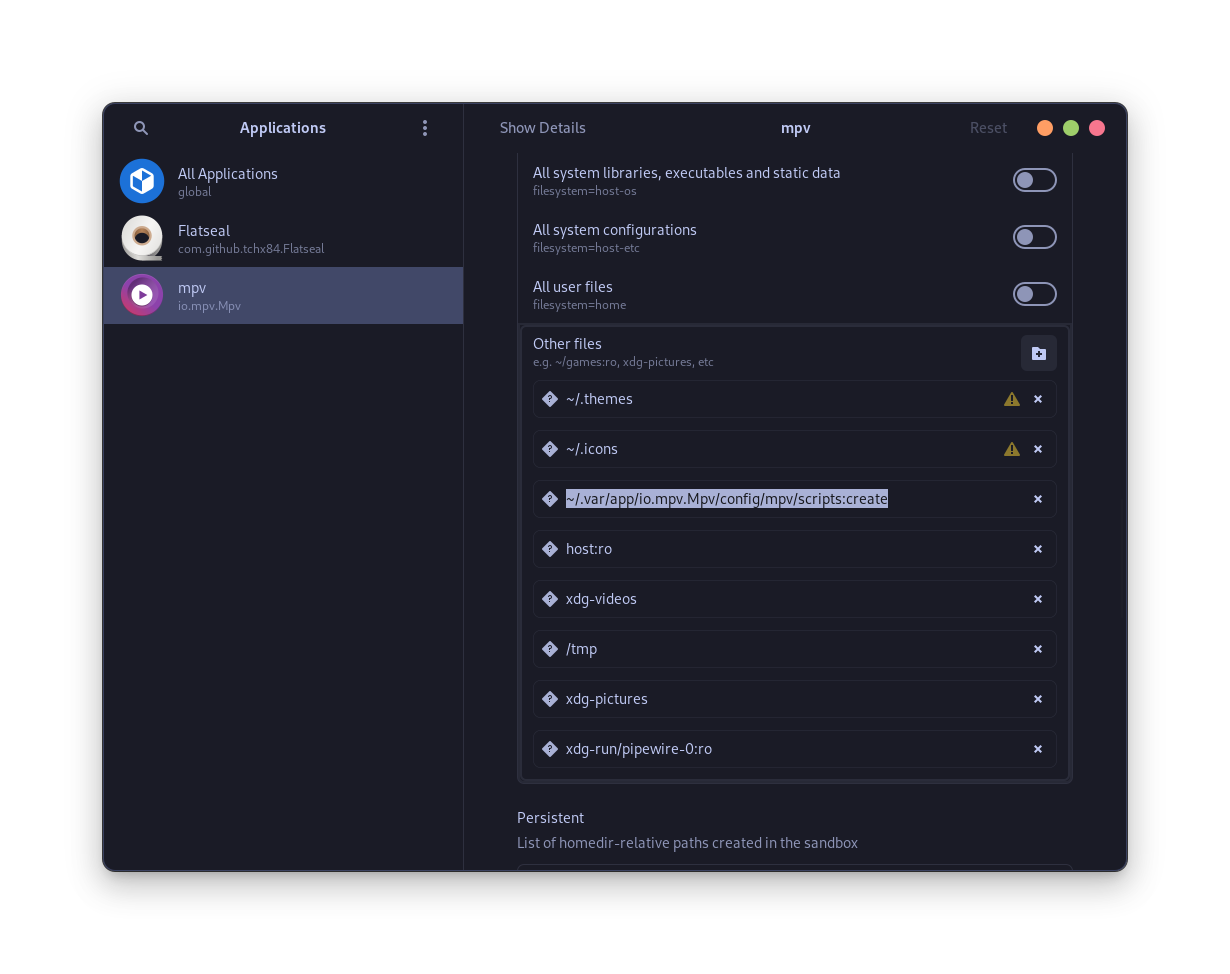Enable All system libraries access
Screen dimensions: 1230x974
tap(1034, 180)
